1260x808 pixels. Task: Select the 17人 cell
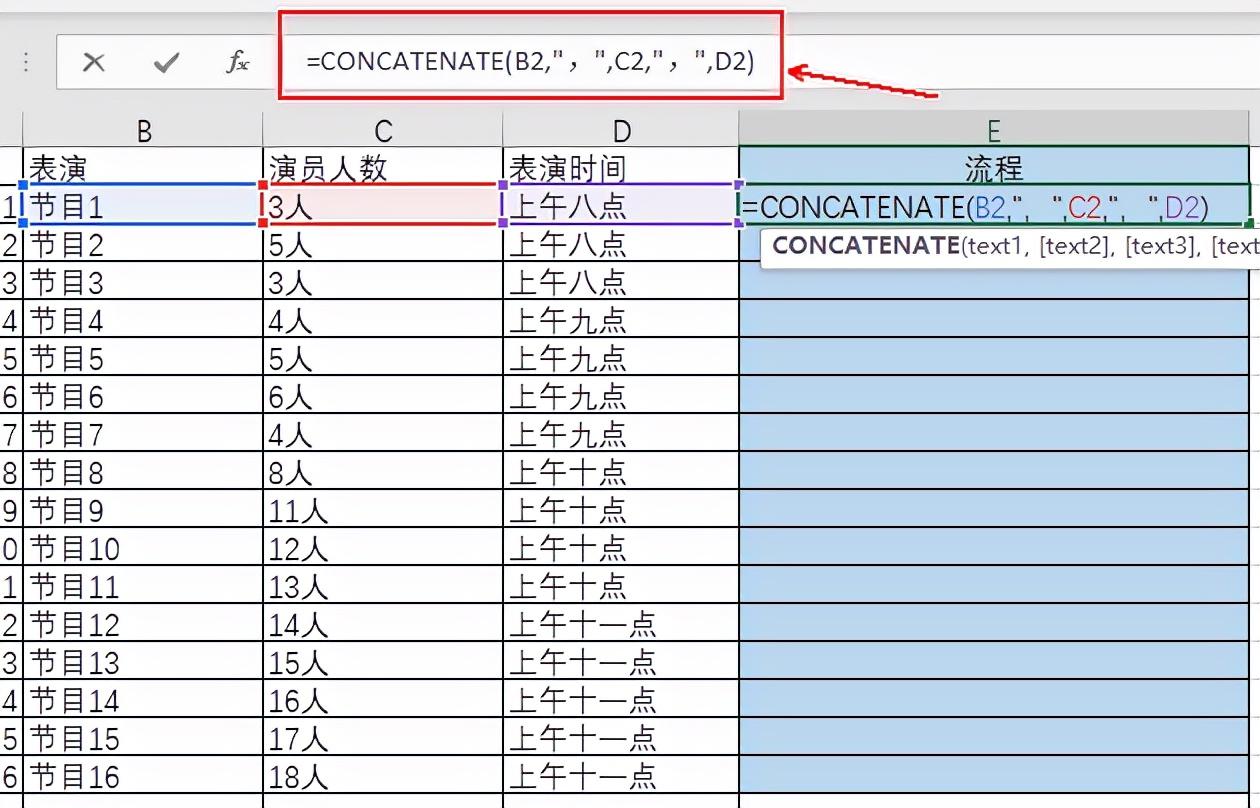tap(383, 738)
